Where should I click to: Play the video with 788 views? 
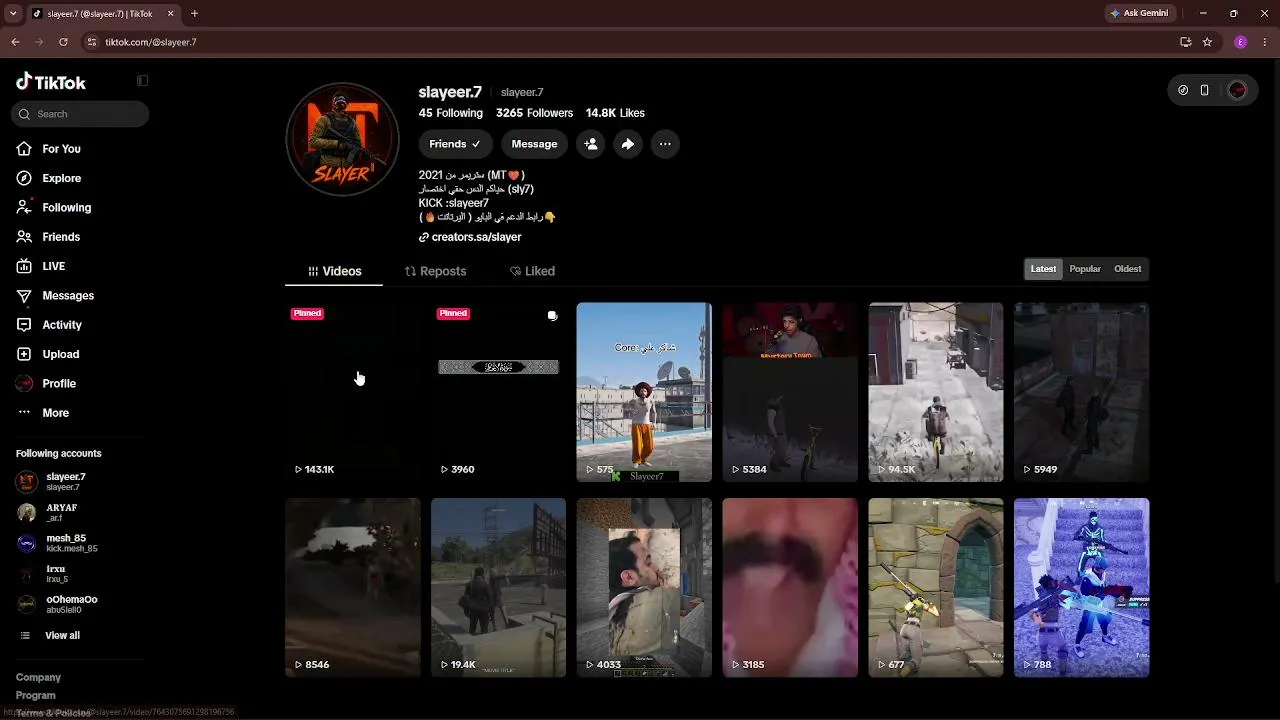point(1082,588)
